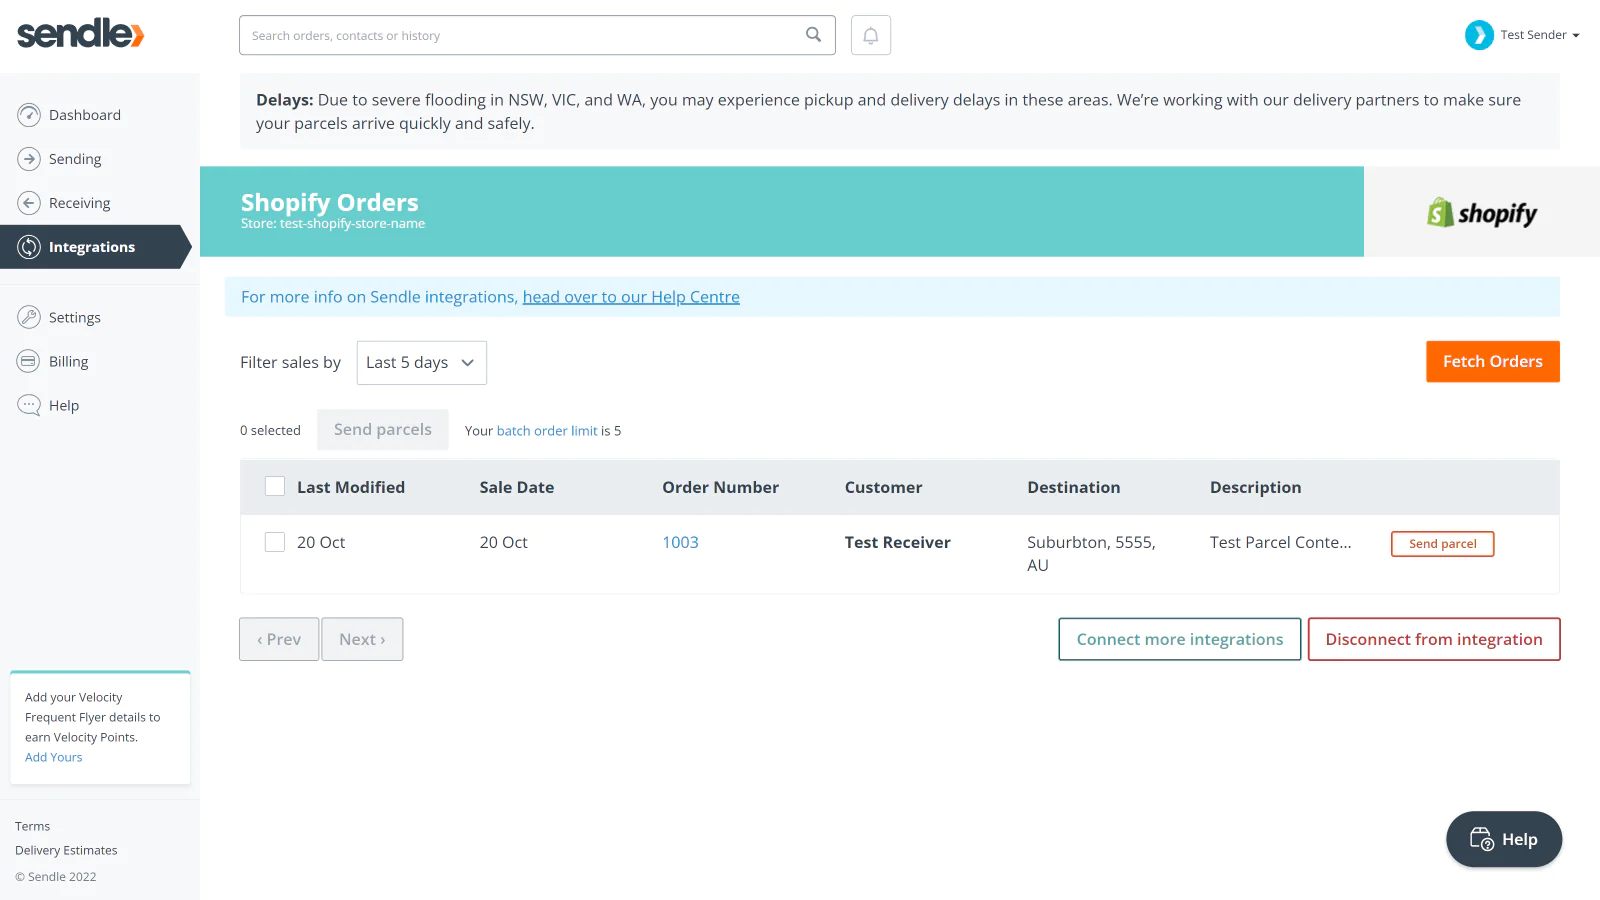Click the Next pagination button
This screenshot has width=1600, height=900.
tap(362, 639)
